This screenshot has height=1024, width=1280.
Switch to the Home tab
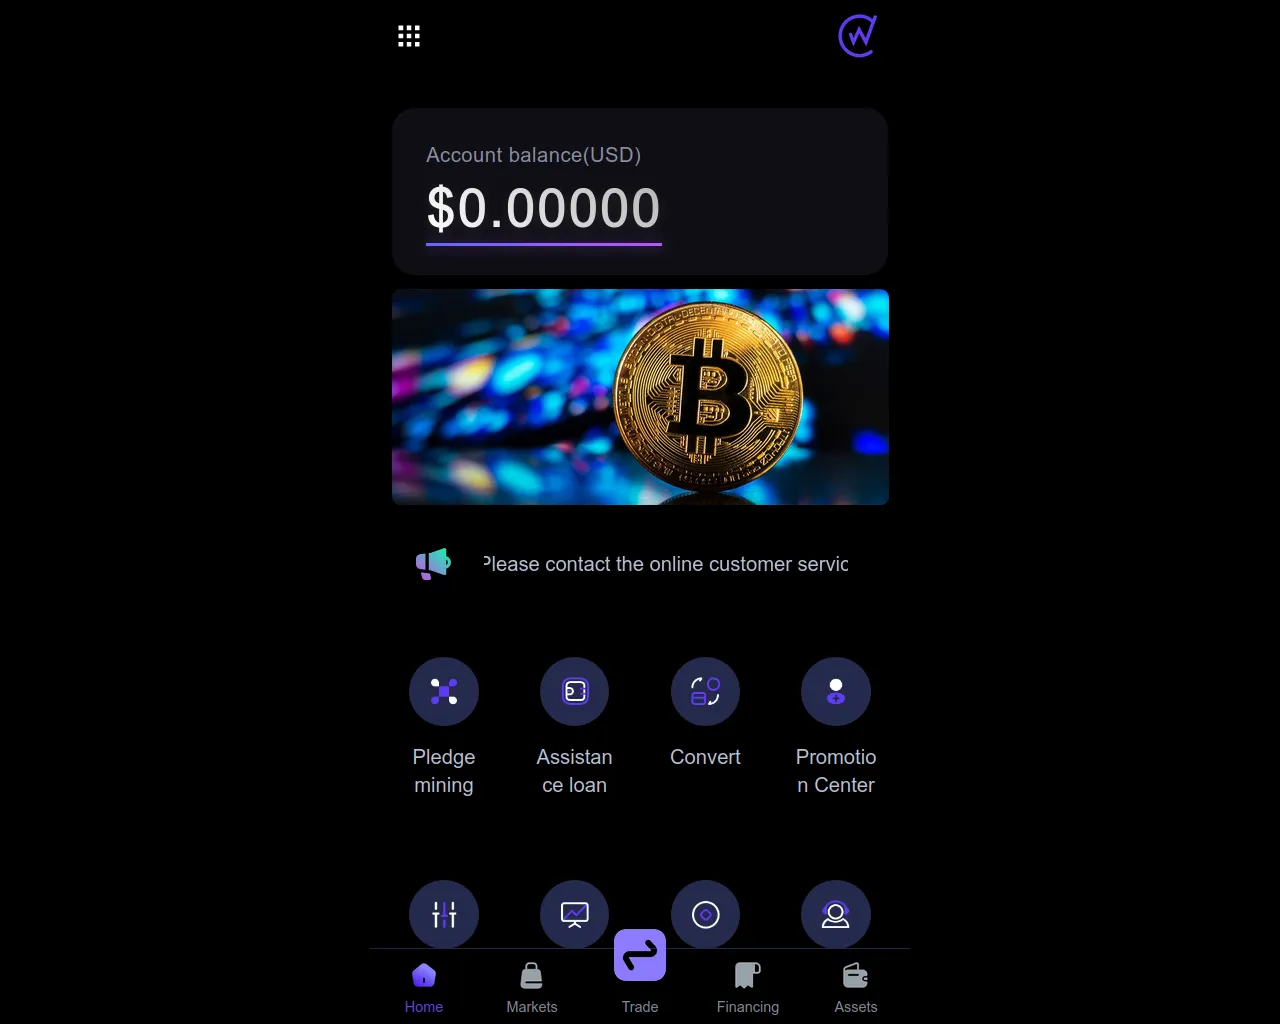pos(424,988)
